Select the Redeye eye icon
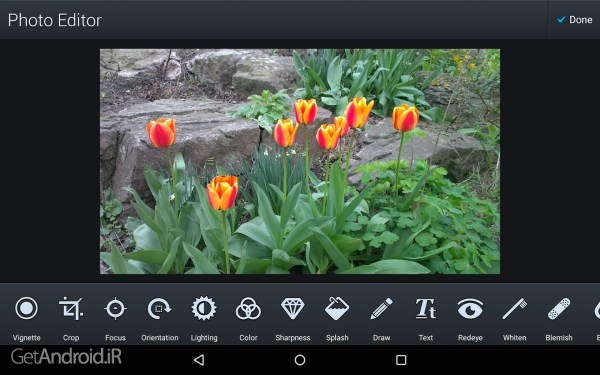Viewport: 600px width, 375px height. pyautogui.click(x=470, y=308)
